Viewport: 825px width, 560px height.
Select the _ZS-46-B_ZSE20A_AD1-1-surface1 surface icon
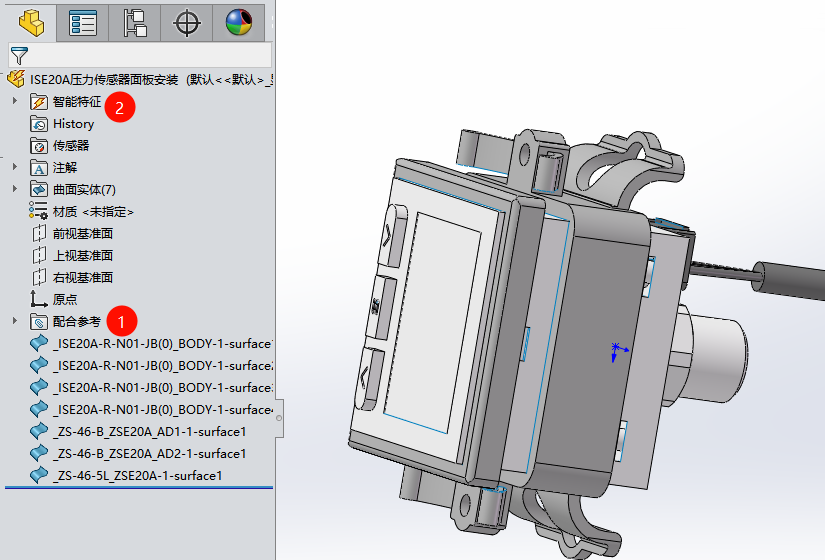click(x=39, y=431)
